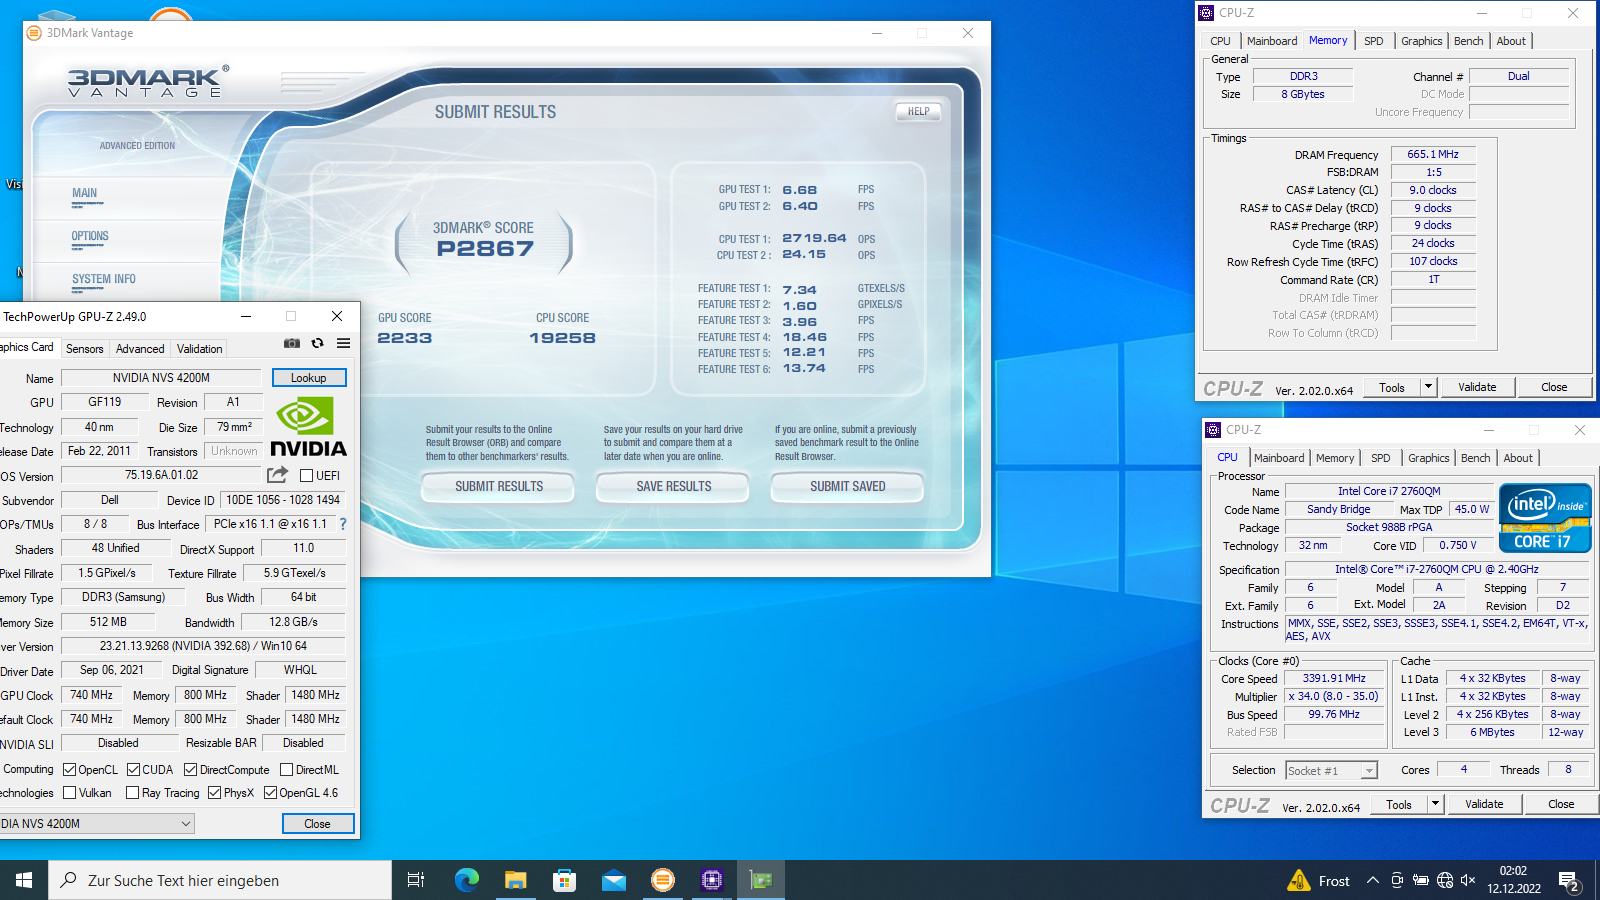
Task: Switch to the Advanced tab in GPU-Z
Action: click(140, 348)
